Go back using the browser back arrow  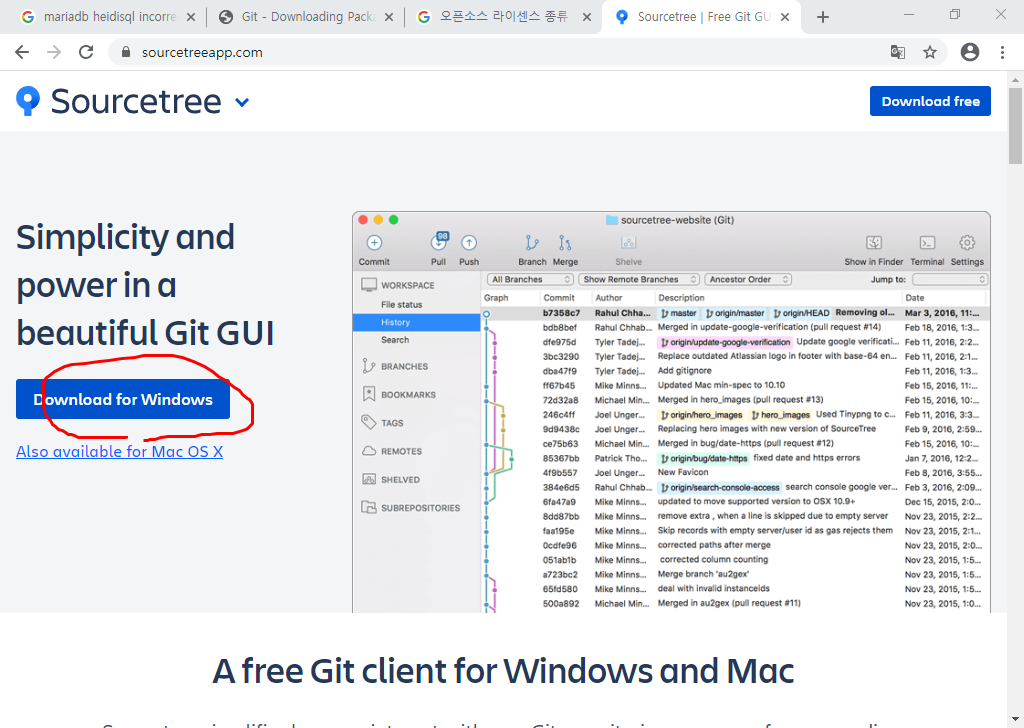[22, 52]
